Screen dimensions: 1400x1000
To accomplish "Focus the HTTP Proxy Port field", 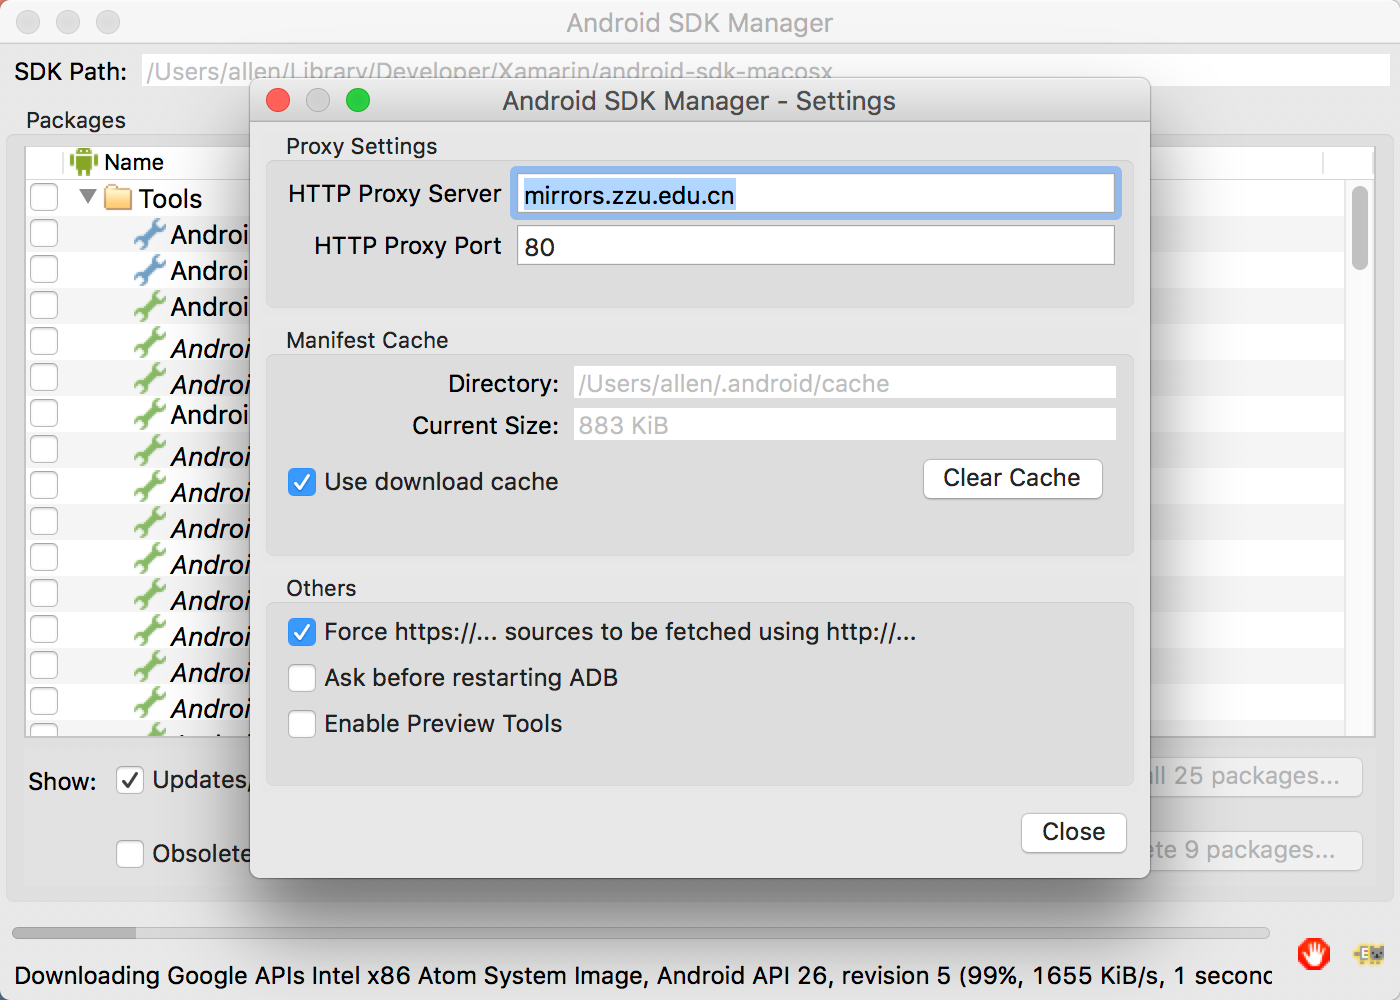I will pos(815,245).
